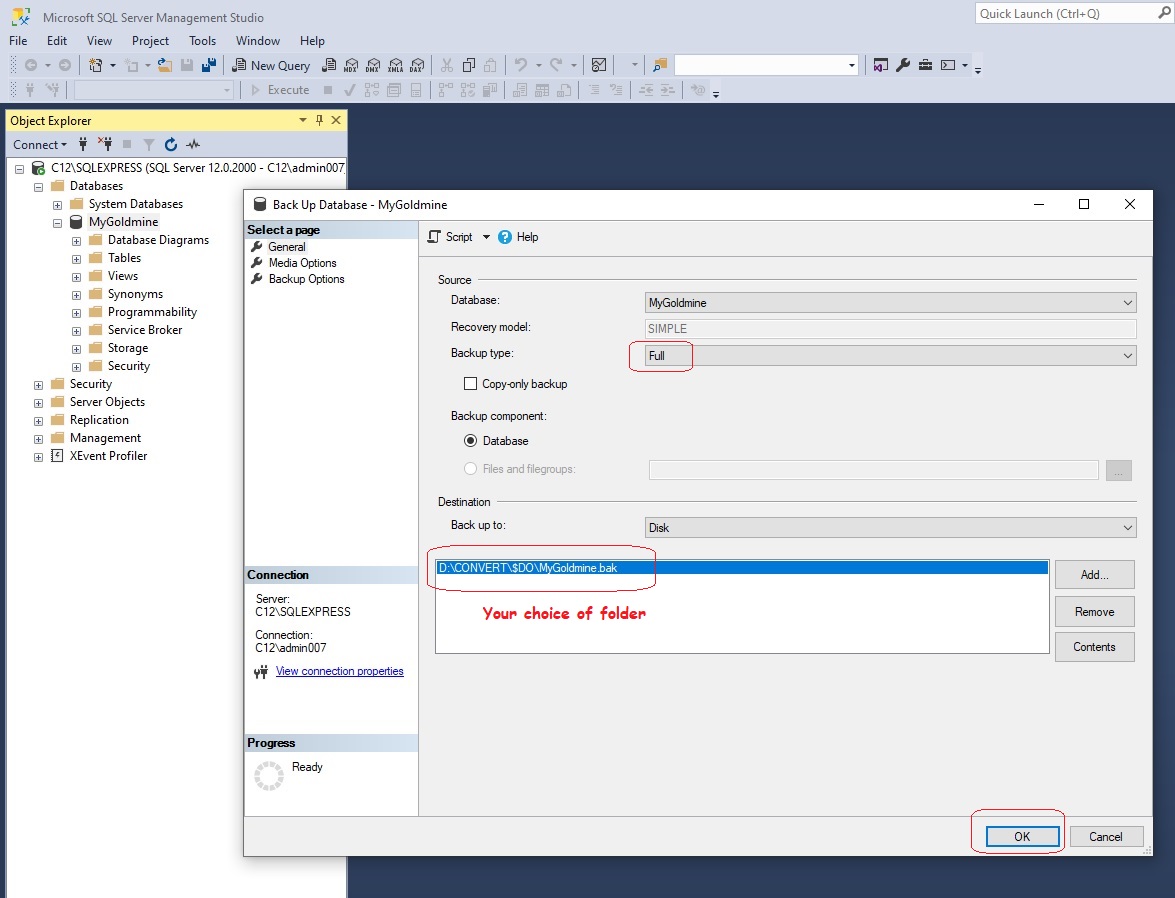
Task: Open the Connect dropdown in Object Explorer
Action: point(40,144)
